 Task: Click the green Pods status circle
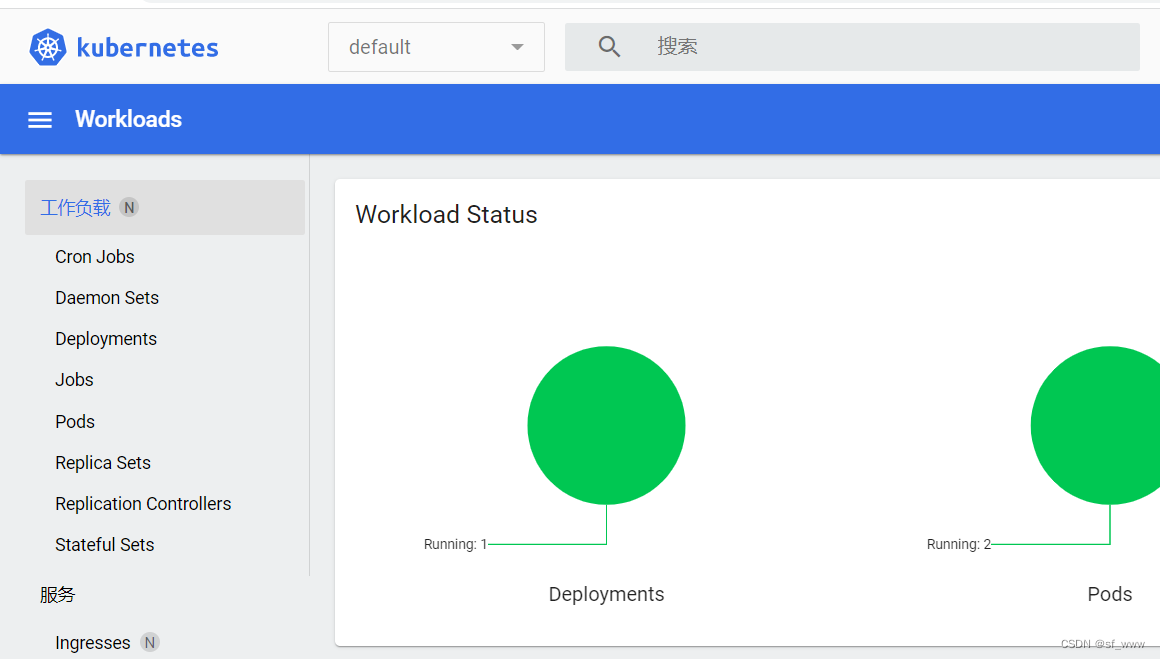click(x=1096, y=425)
